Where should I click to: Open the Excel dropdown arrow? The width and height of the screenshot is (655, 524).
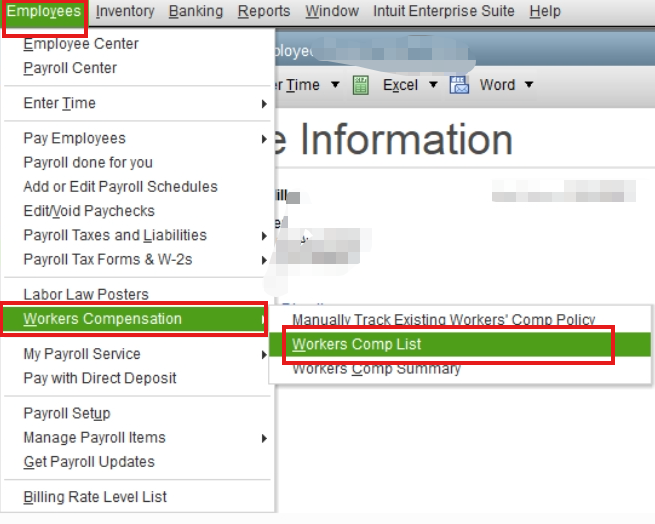(x=433, y=85)
